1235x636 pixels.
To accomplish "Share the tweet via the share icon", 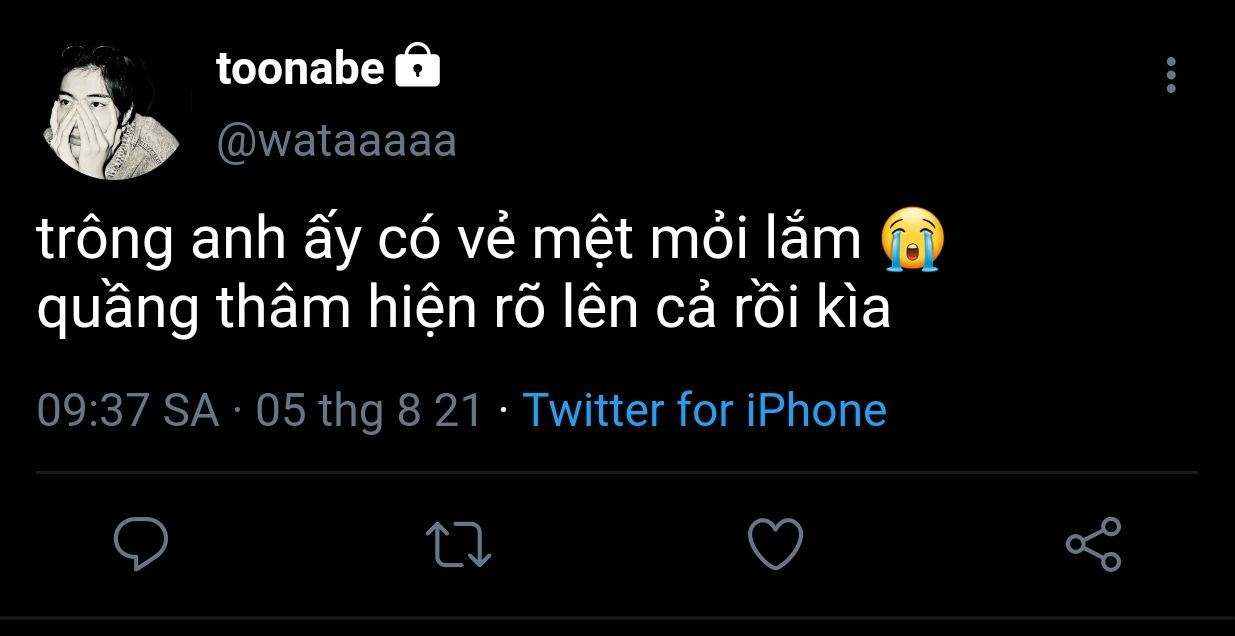I will (1093, 544).
